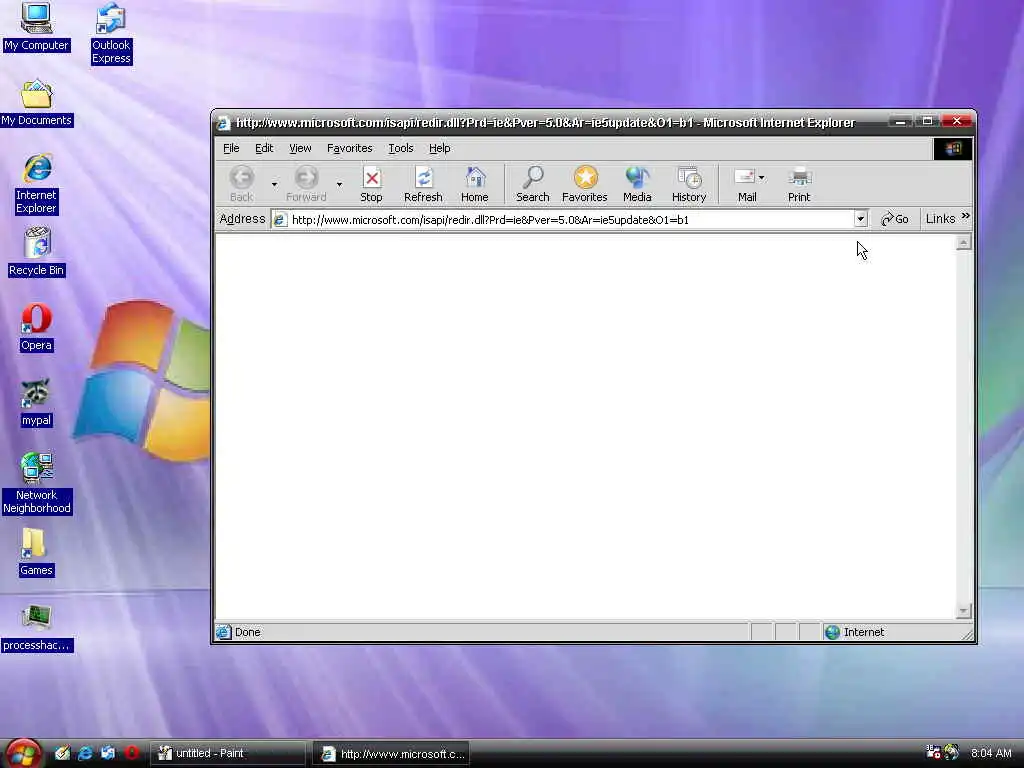1024x768 pixels.
Task: Open the Forward history dropdown arrow
Action: pyautogui.click(x=339, y=184)
